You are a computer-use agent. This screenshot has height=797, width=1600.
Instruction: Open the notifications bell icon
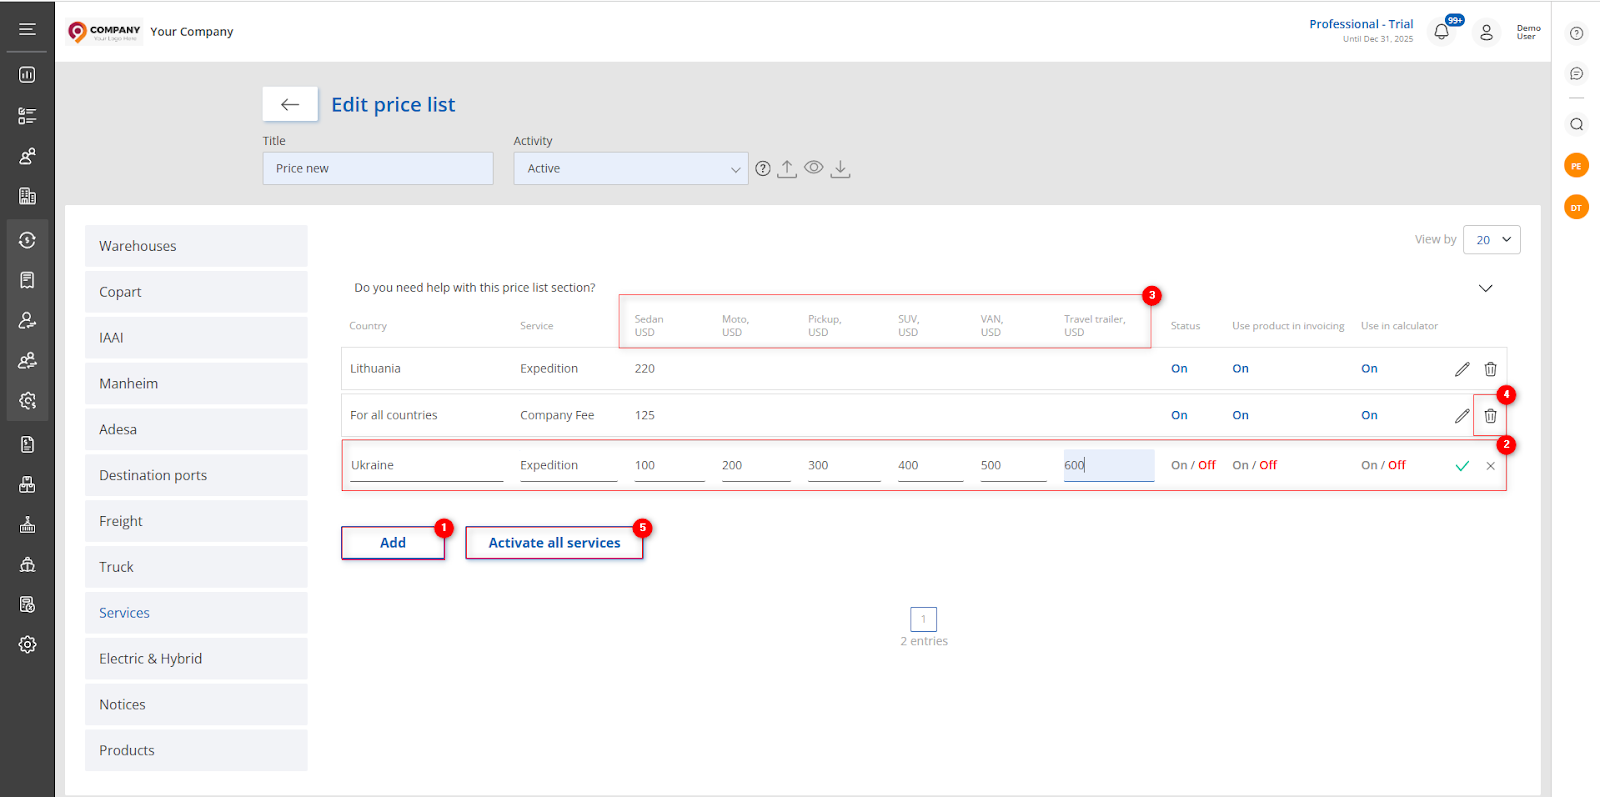1442,31
